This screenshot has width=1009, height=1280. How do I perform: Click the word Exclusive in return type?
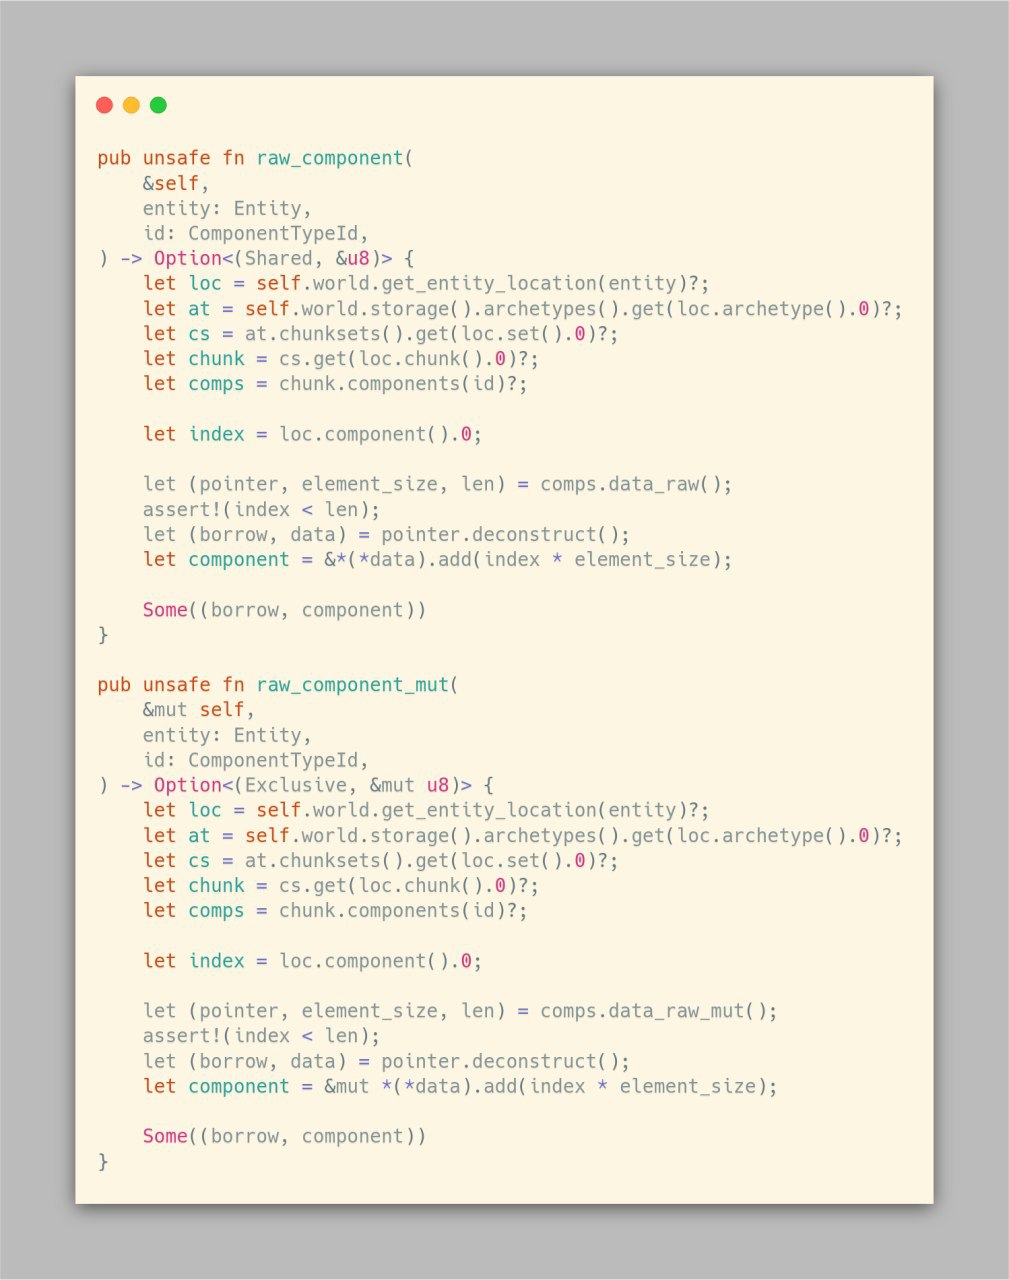295,786
